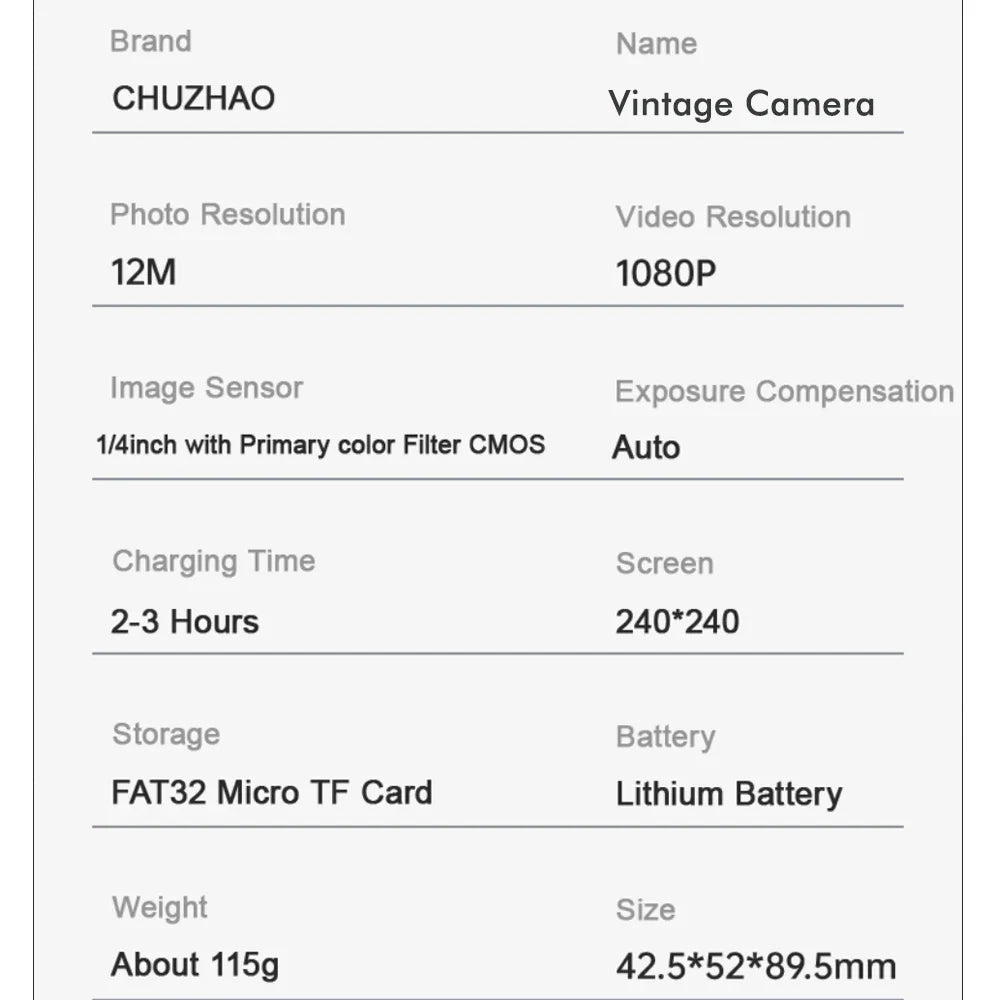The height and width of the screenshot is (1000, 1000).
Task: Select the FAT32 Micro TF Card text
Action: click(x=272, y=793)
